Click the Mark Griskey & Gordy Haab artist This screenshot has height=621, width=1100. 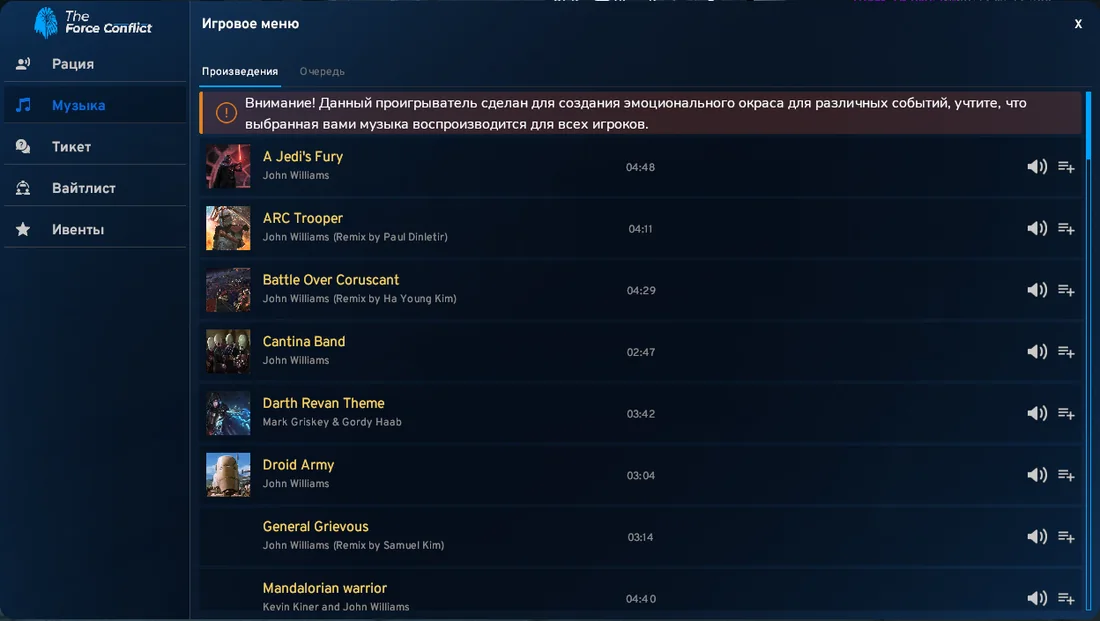coord(332,422)
